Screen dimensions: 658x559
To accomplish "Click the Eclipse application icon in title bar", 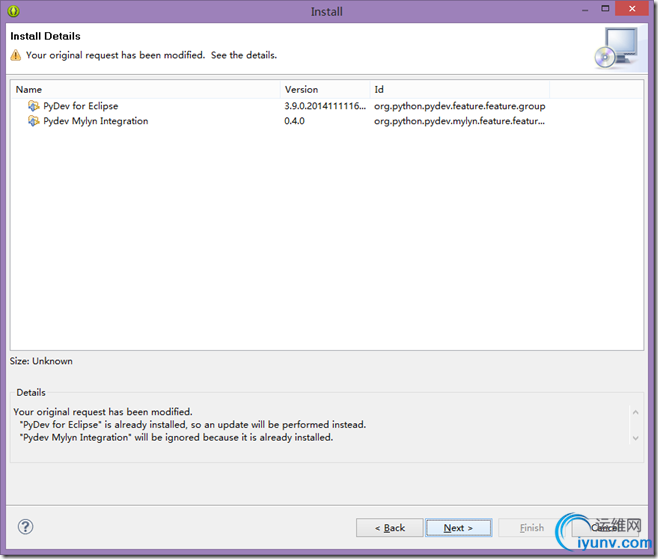I will pyautogui.click(x=13, y=11).
